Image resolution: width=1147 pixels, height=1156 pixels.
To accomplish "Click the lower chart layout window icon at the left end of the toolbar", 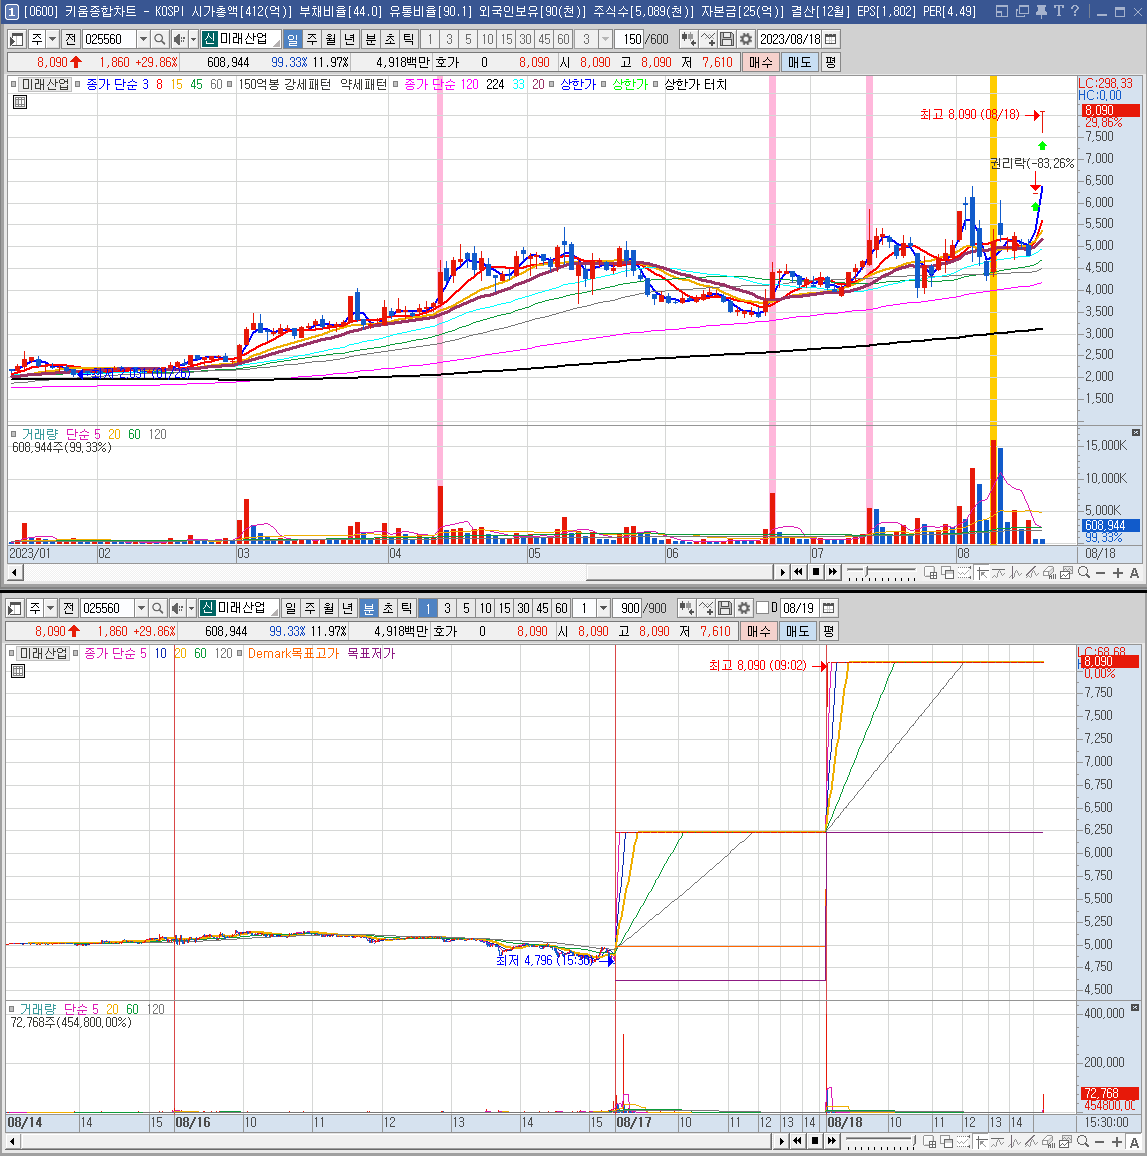I will coord(14,608).
